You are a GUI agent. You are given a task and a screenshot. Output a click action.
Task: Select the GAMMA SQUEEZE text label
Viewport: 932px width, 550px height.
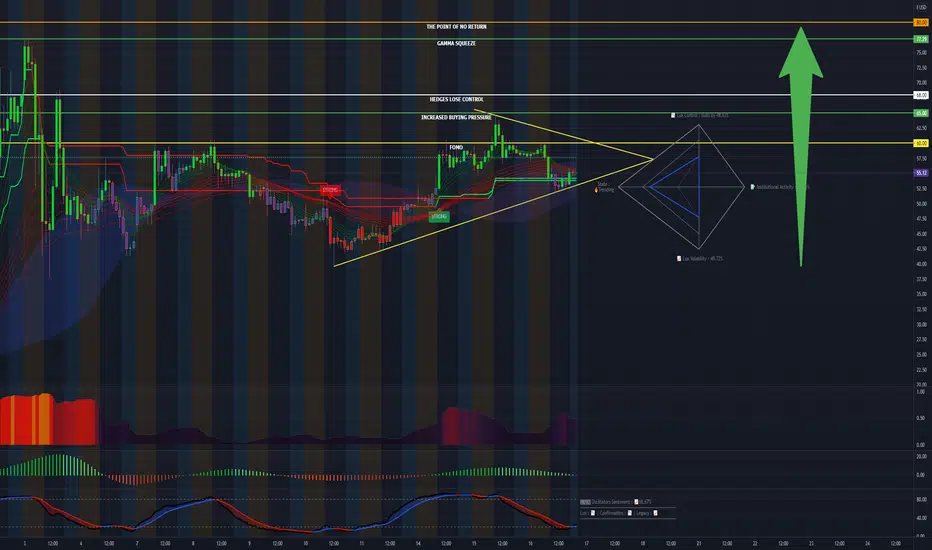(x=456, y=43)
